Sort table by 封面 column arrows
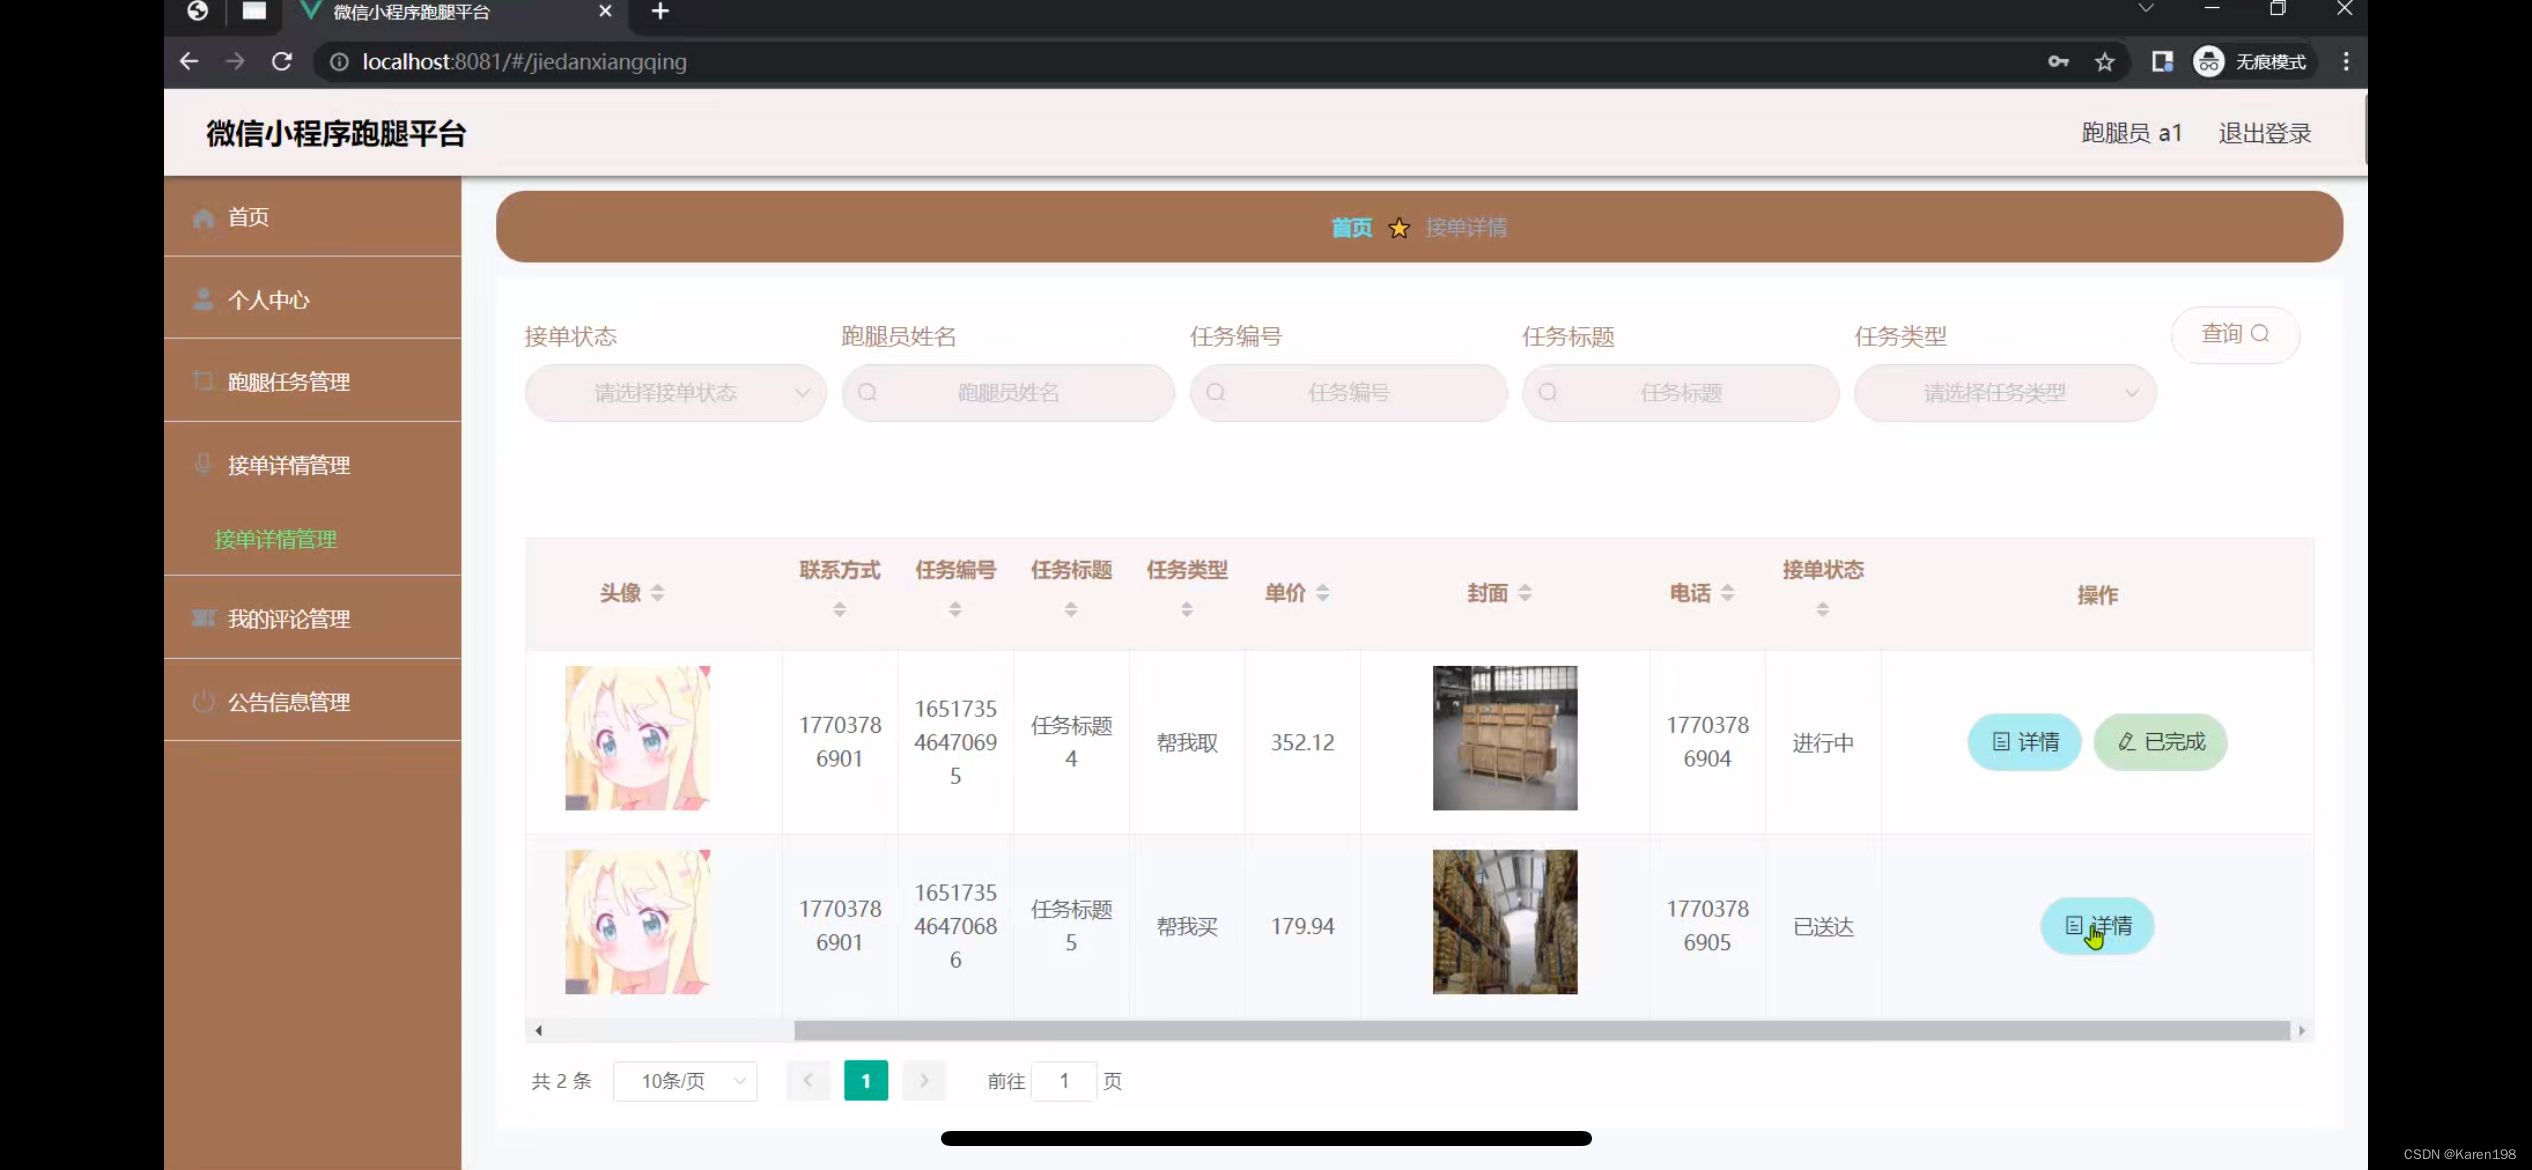The image size is (2532, 1170). pyautogui.click(x=1525, y=593)
